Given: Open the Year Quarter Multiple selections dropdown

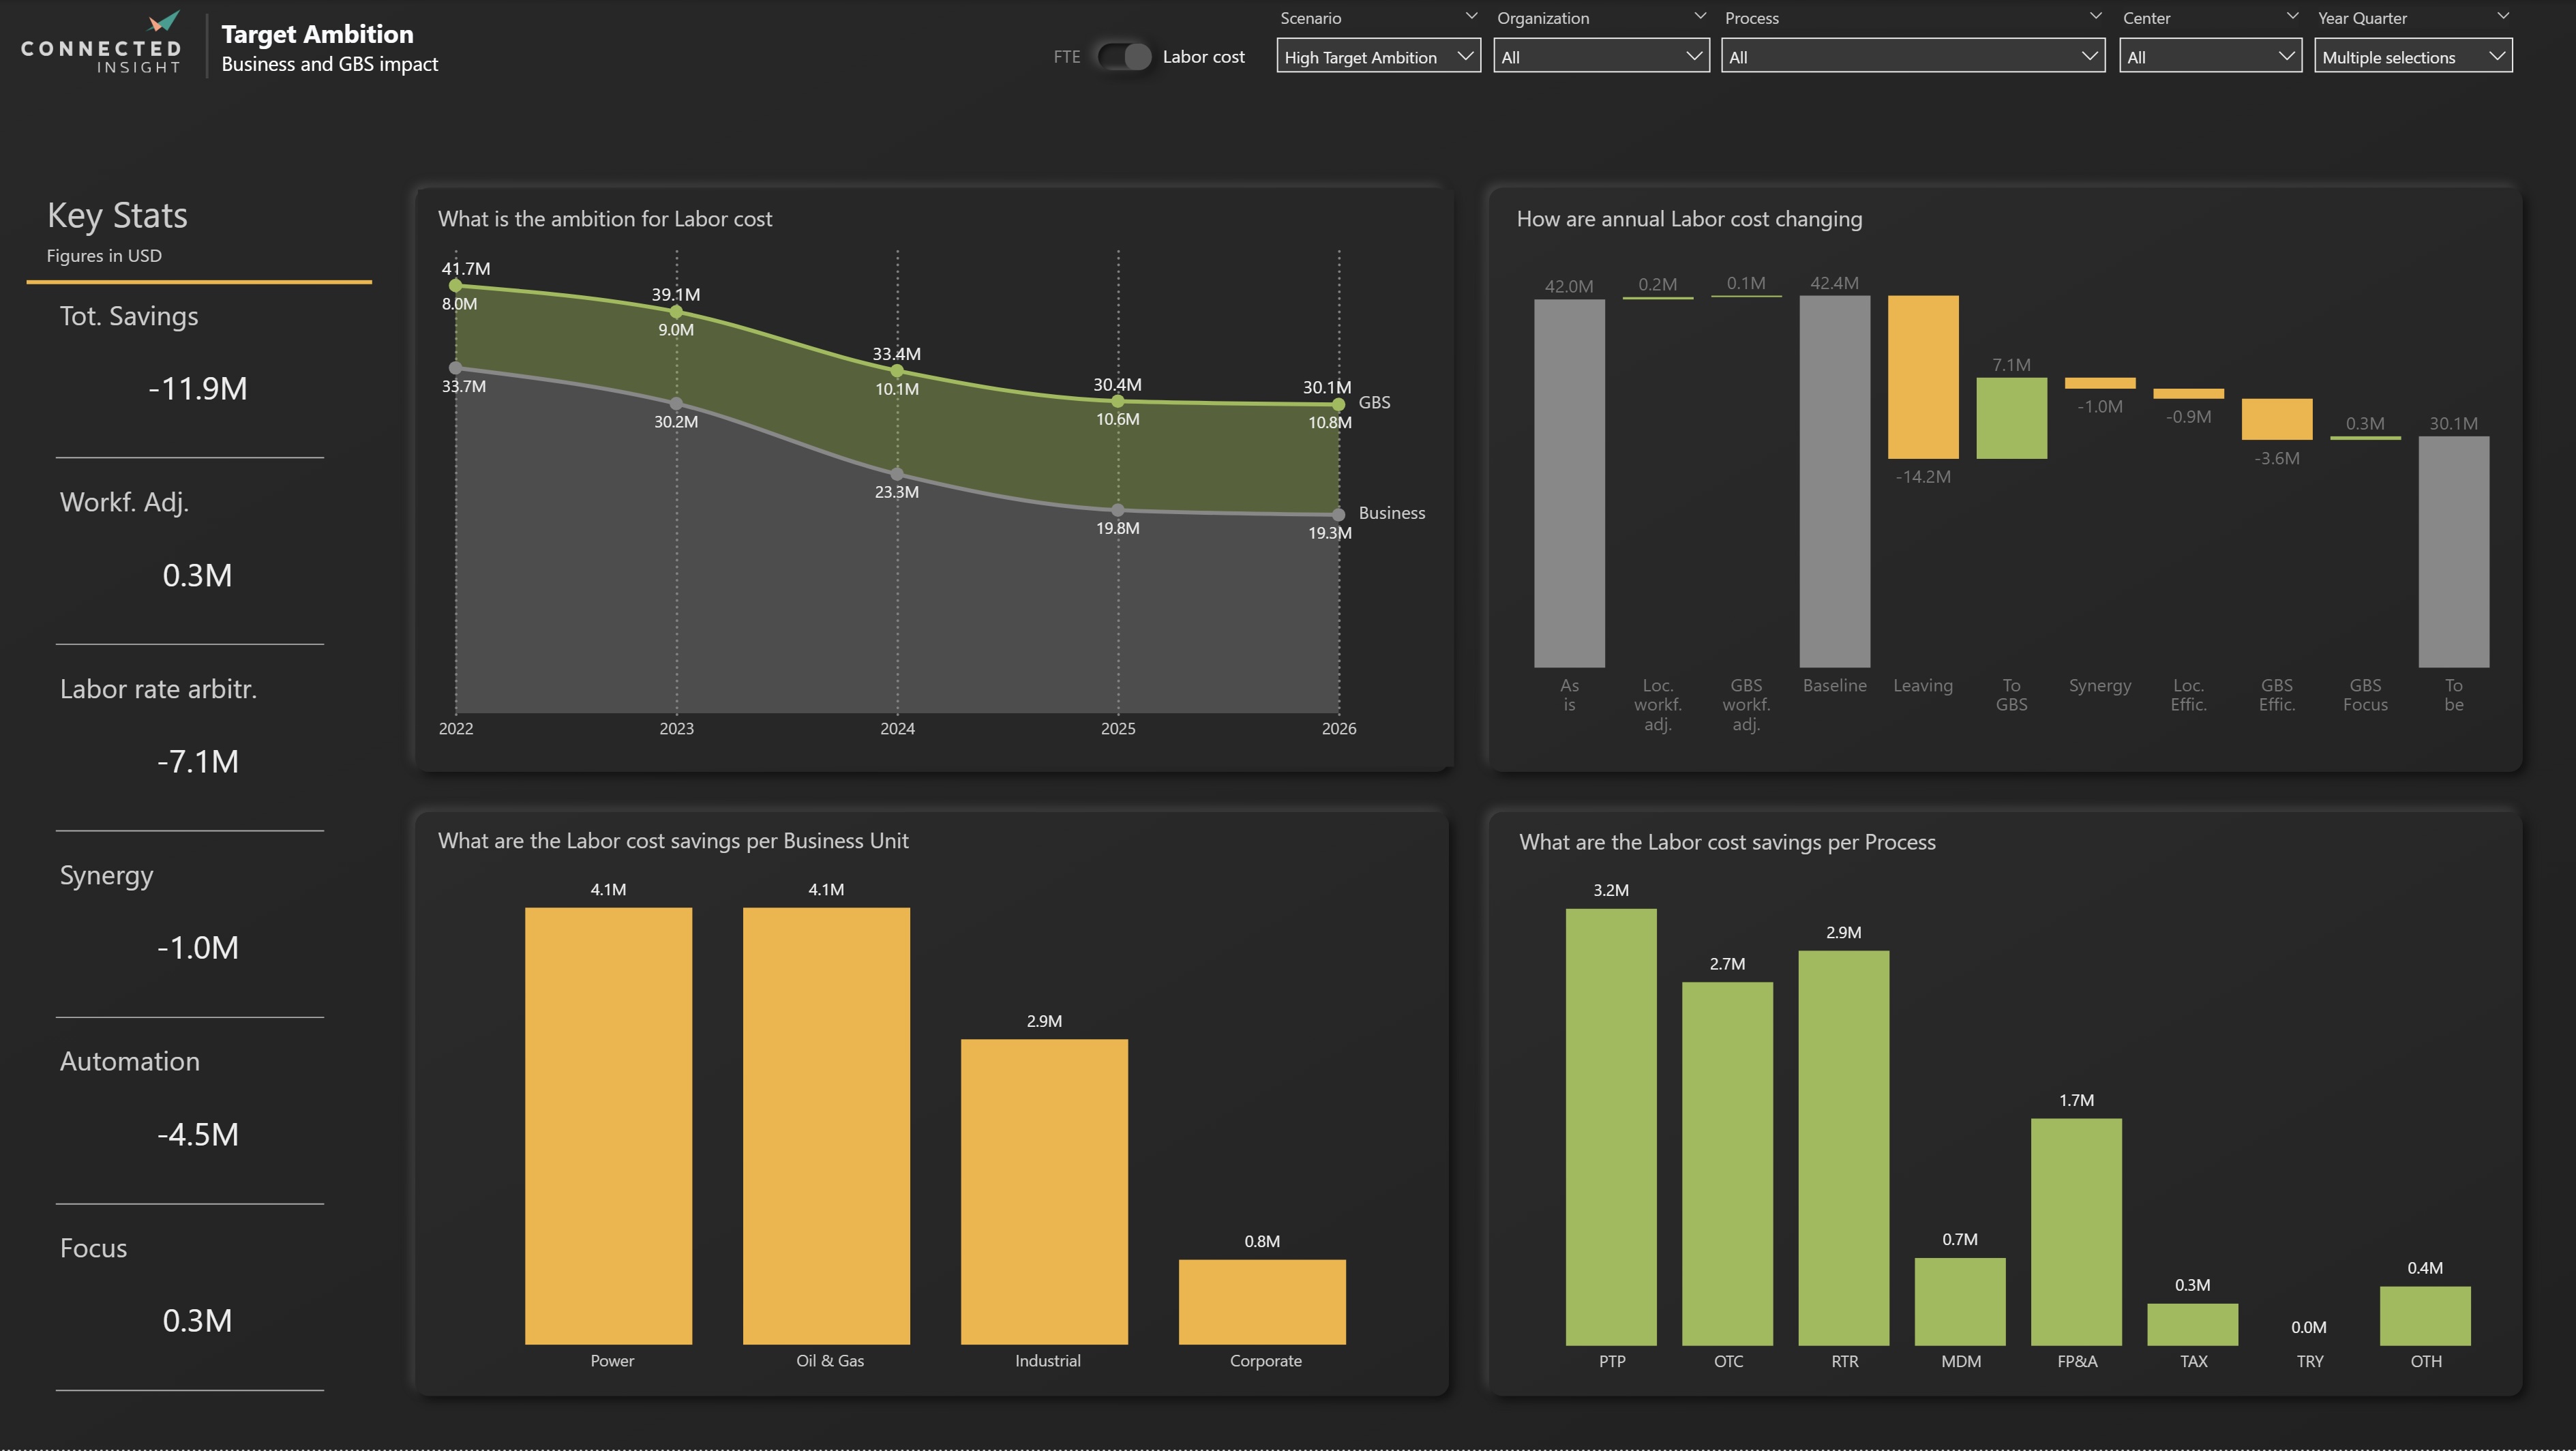Looking at the screenshot, I should point(2411,57).
